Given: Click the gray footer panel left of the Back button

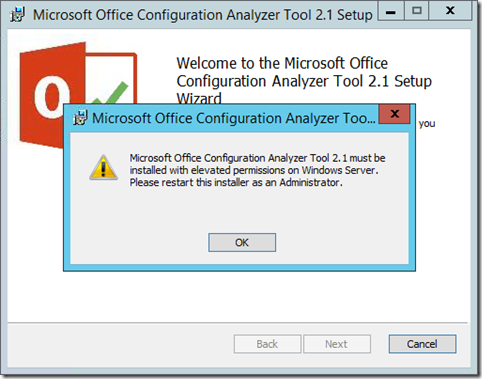Looking at the screenshot, I should point(120,344).
